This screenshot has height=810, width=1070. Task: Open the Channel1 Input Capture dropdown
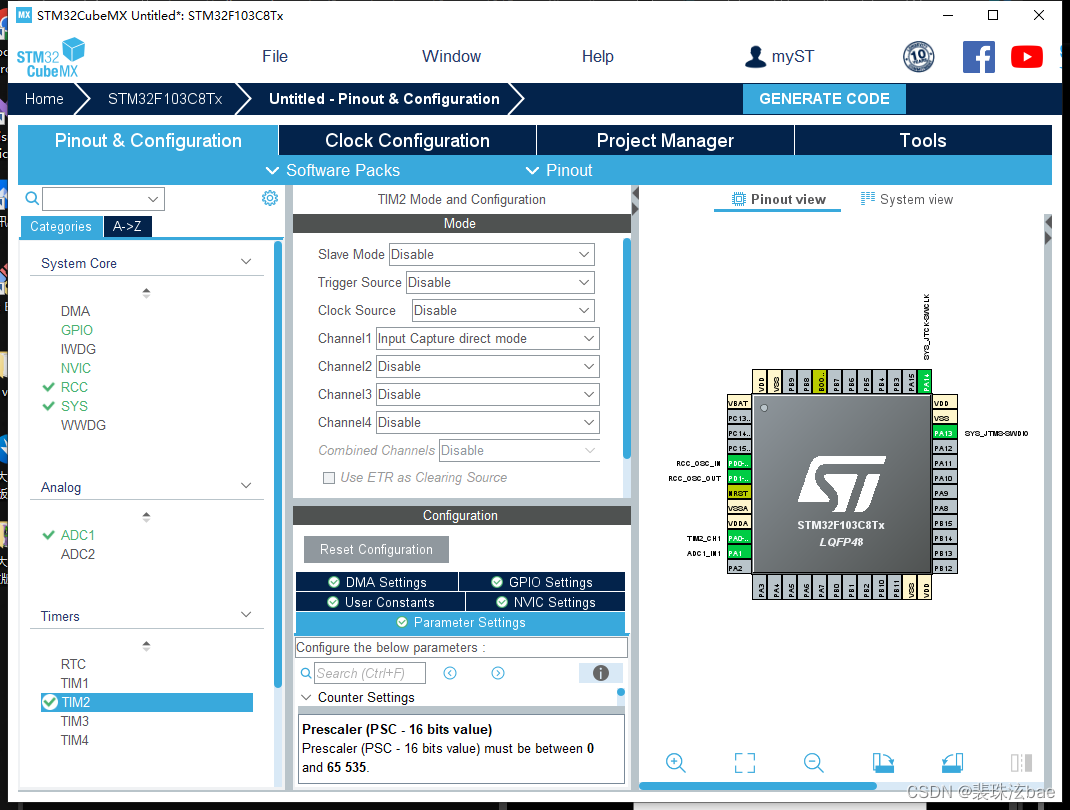pyautogui.click(x=487, y=338)
